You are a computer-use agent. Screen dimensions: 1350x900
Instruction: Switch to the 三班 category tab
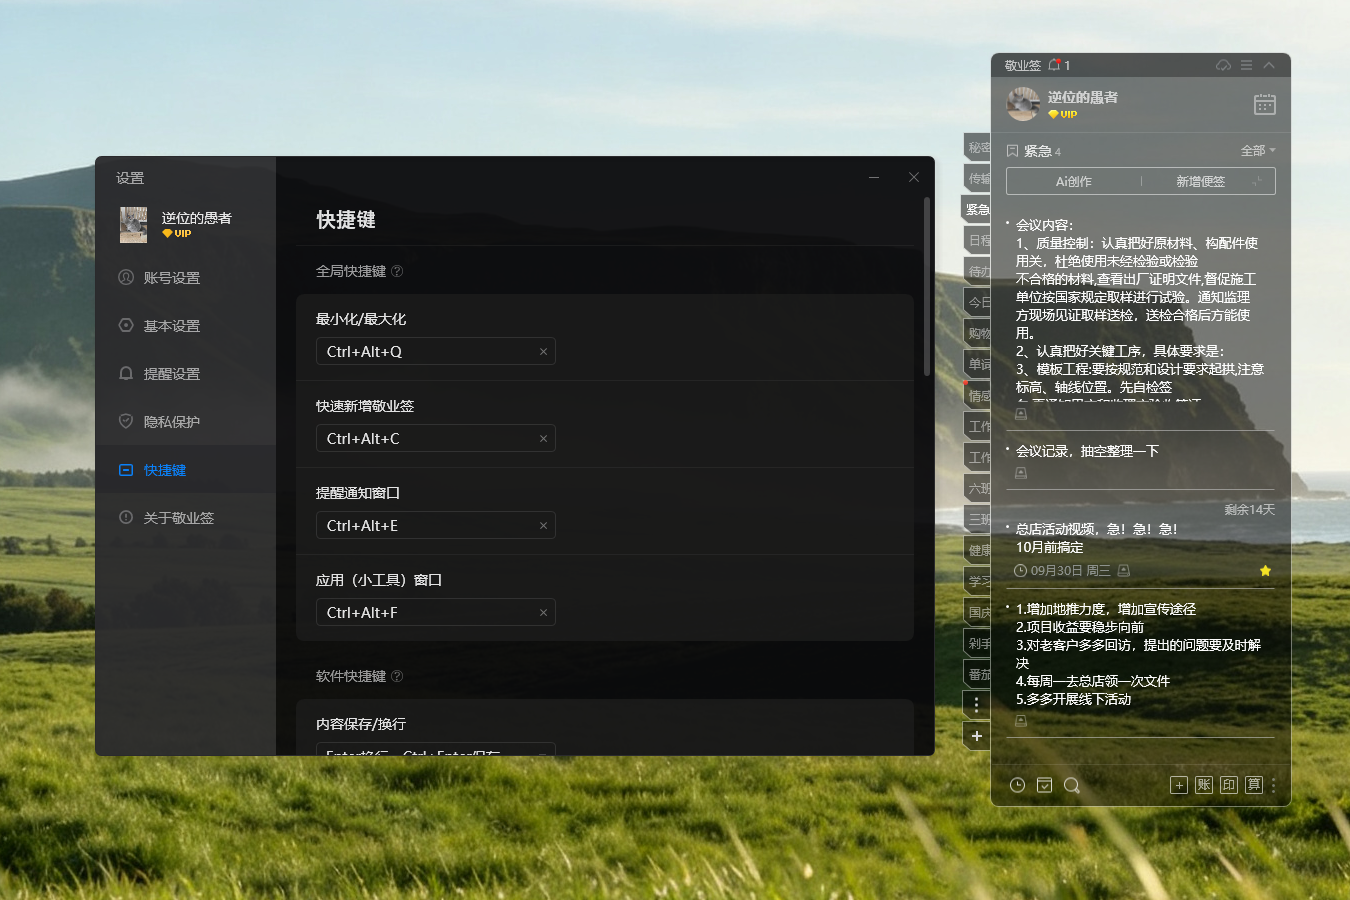[978, 520]
